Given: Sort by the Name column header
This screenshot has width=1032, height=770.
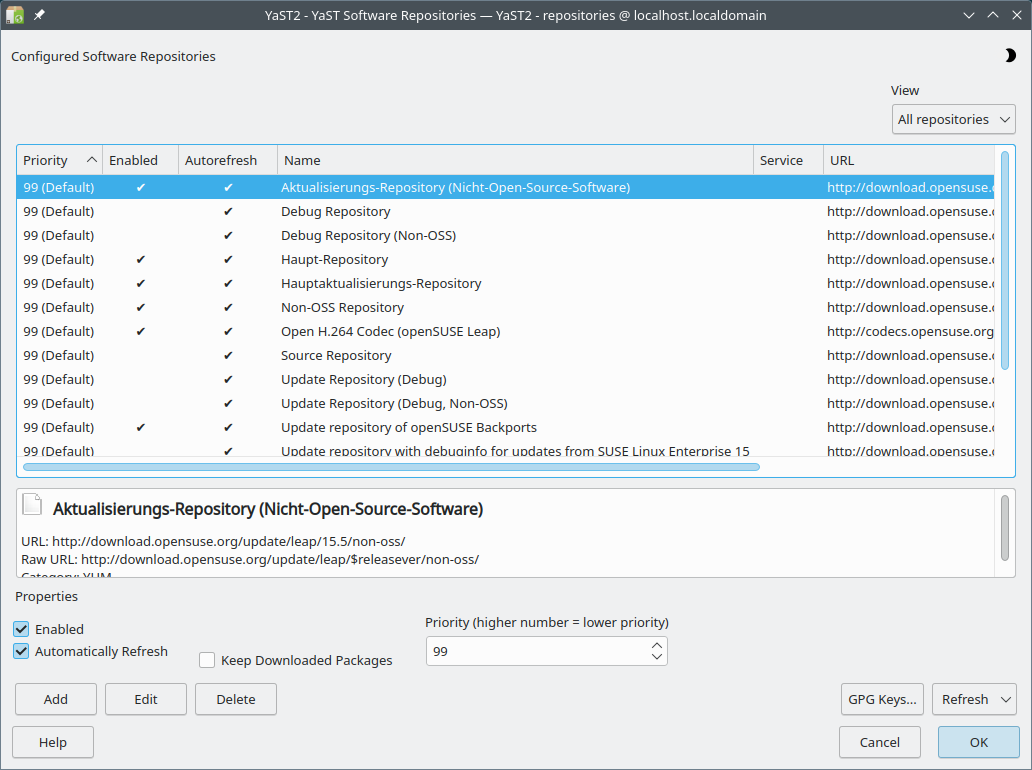Looking at the screenshot, I should (x=515, y=161).
